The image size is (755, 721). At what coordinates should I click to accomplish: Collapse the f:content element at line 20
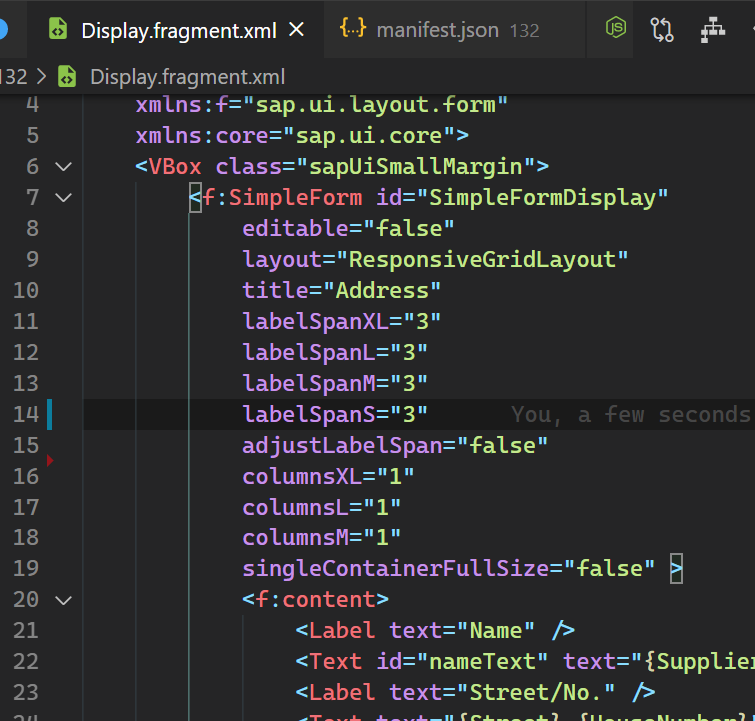coord(64,601)
